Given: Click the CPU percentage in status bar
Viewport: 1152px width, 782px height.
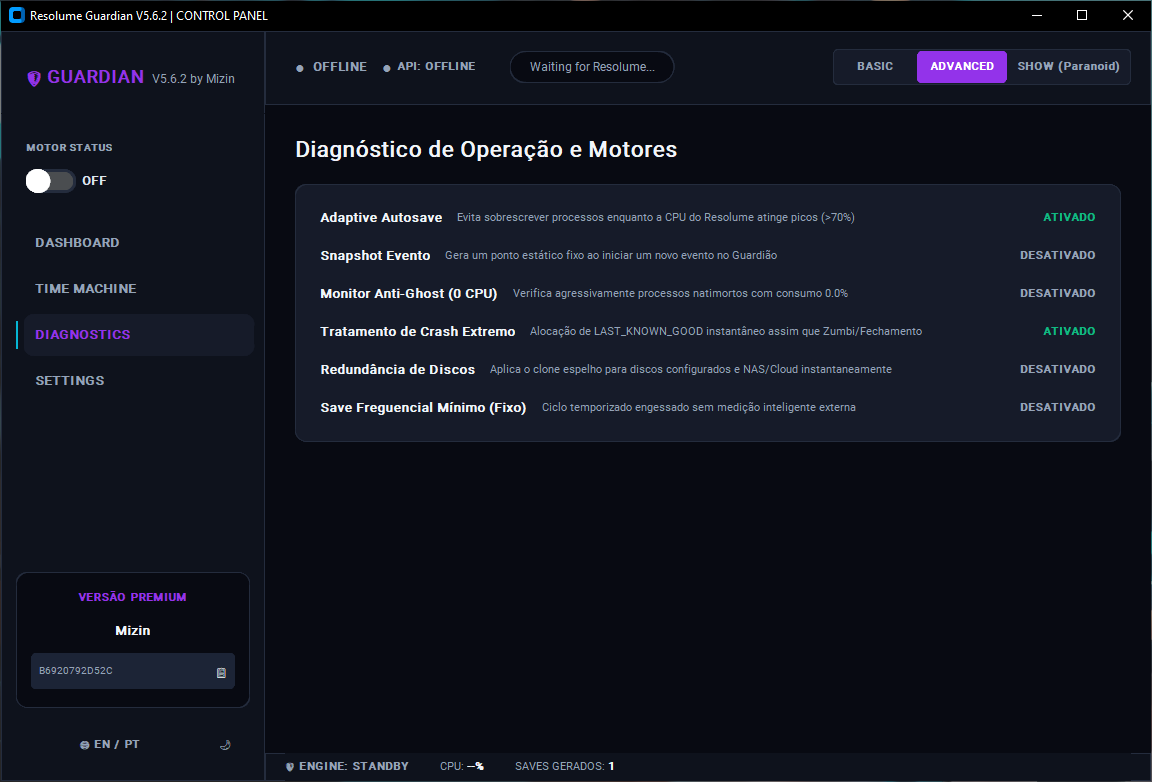Looking at the screenshot, I should click(x=461, y=767).
